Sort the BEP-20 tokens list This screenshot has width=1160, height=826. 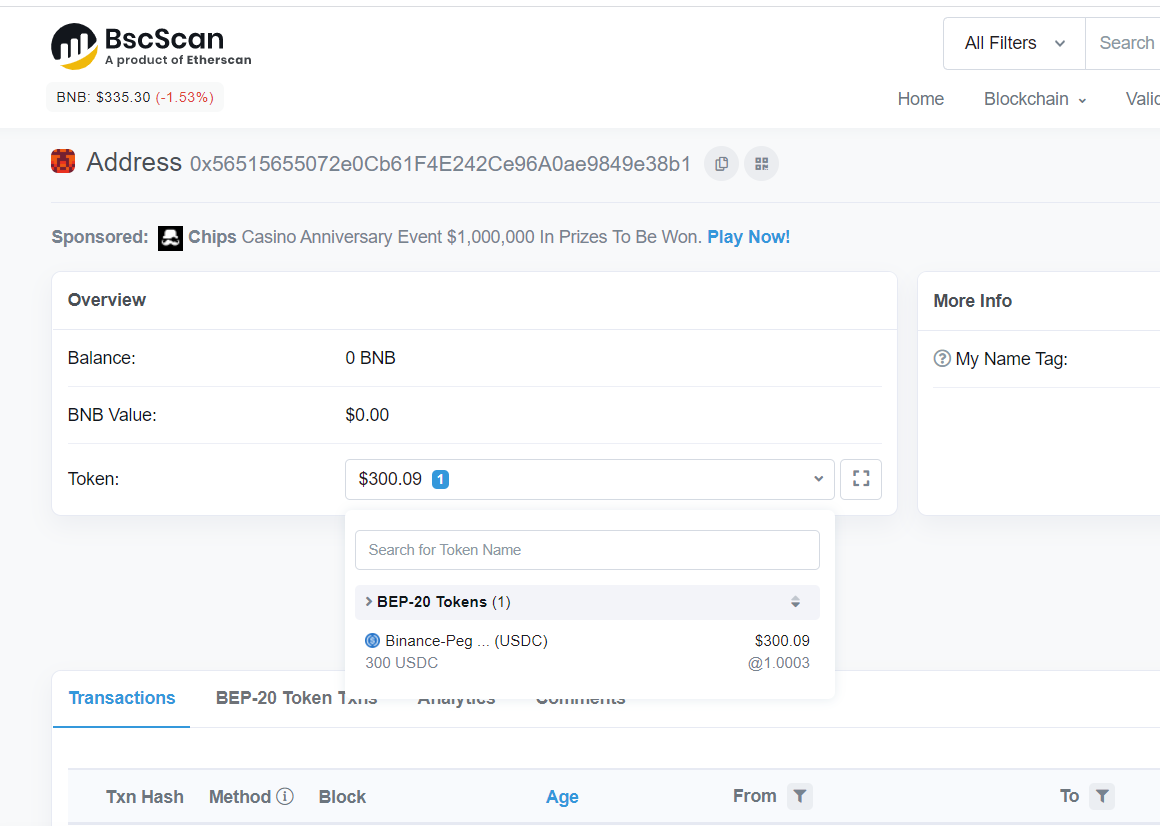(x=795, y=602)
